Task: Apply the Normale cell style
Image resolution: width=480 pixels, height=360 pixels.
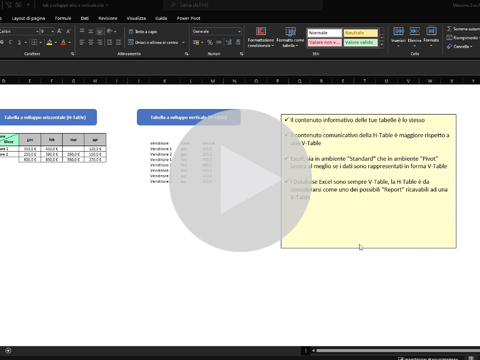Action: click(324, 33)
